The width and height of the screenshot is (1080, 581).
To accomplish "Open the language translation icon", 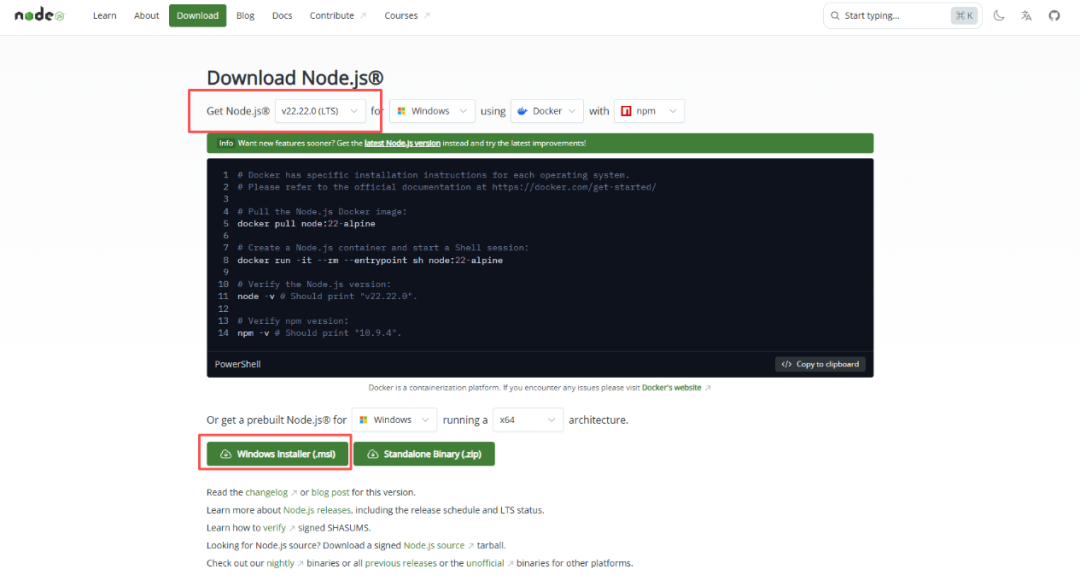I will click(1026, 15).
